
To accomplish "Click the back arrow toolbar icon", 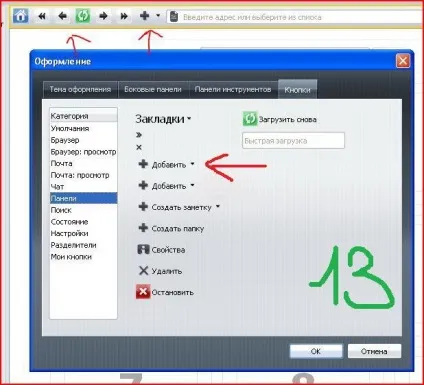I will [x=63, y=16].
